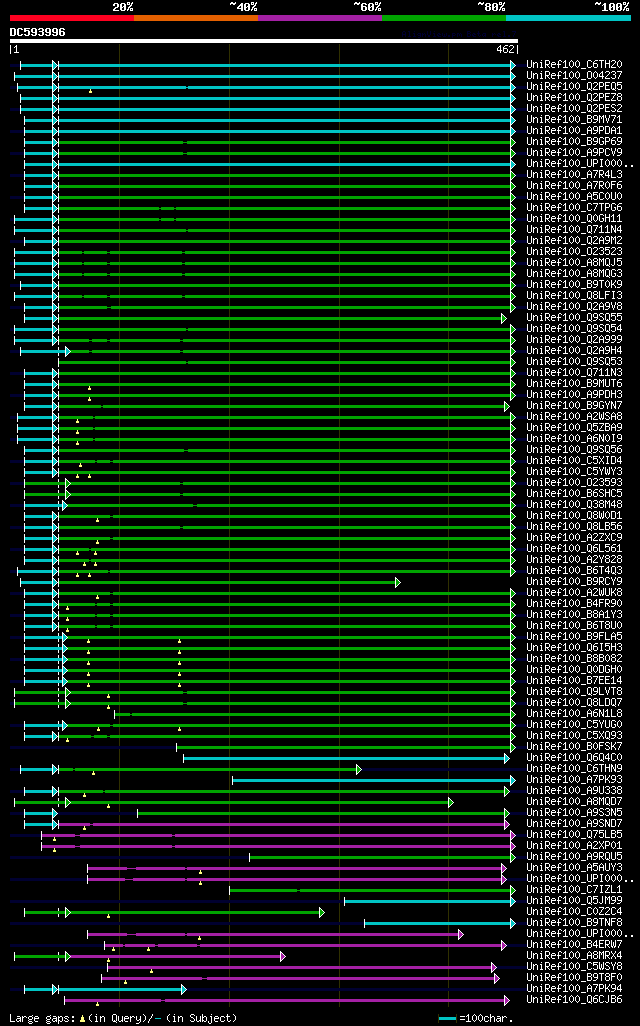Click the end arrowhead of UniRef100_A8MRX4 alignment
This screenshot has height=1026, width=640.
pyautogui.click(x=283, y=957)
